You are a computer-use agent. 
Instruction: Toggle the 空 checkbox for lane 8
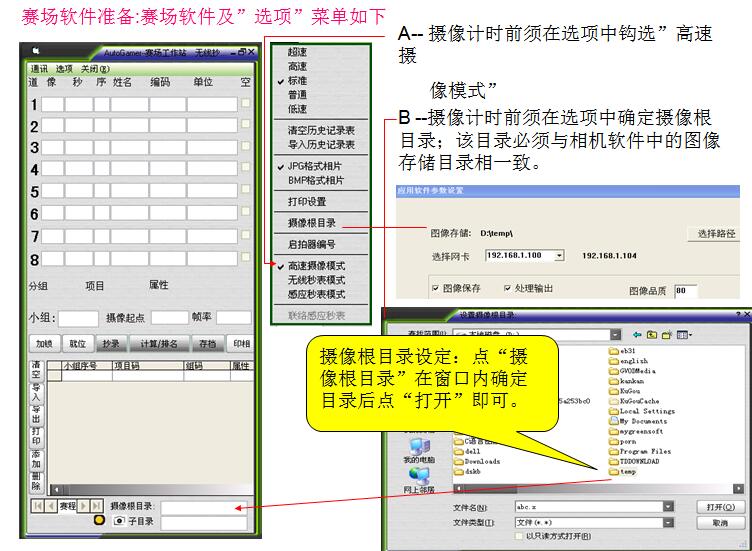pos(246,257)
